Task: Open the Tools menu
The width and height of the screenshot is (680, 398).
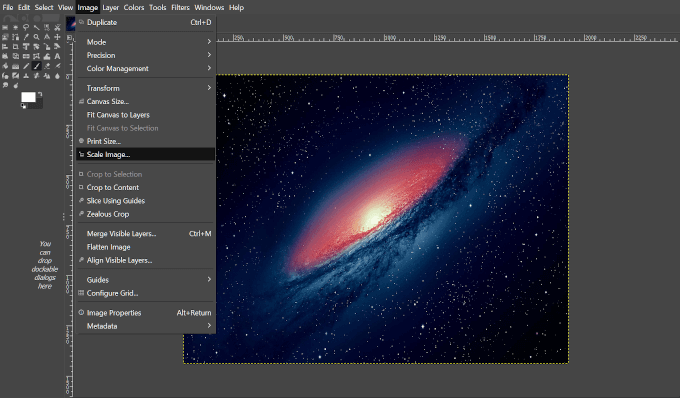Action: pyautogui.click(x=157, y=7)
